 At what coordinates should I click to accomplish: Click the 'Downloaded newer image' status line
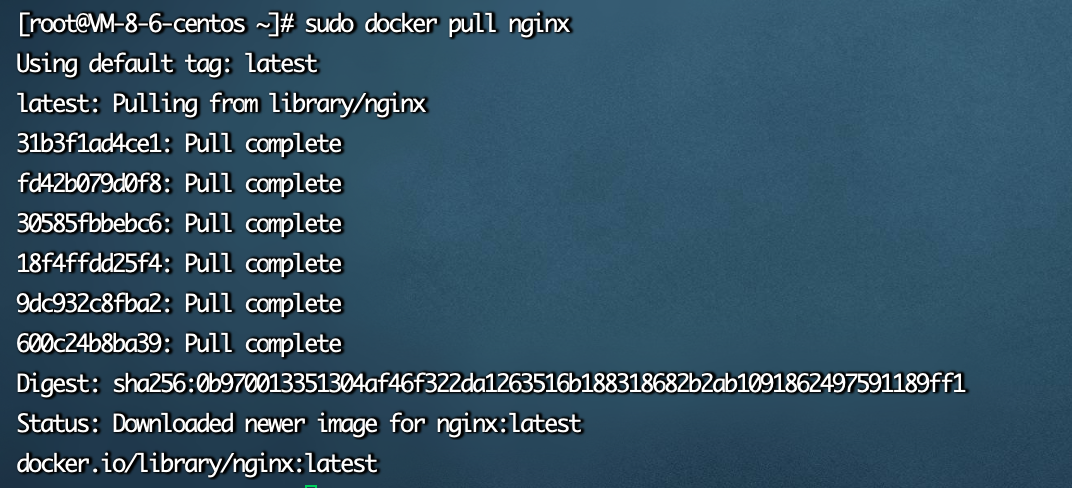click(x=299, y=424)
